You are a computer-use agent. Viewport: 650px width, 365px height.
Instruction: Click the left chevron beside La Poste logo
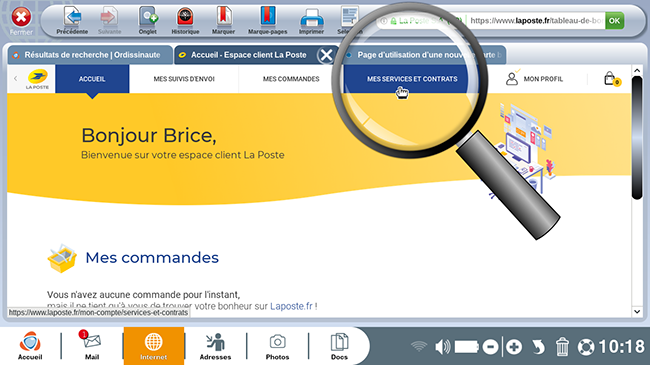16,78
